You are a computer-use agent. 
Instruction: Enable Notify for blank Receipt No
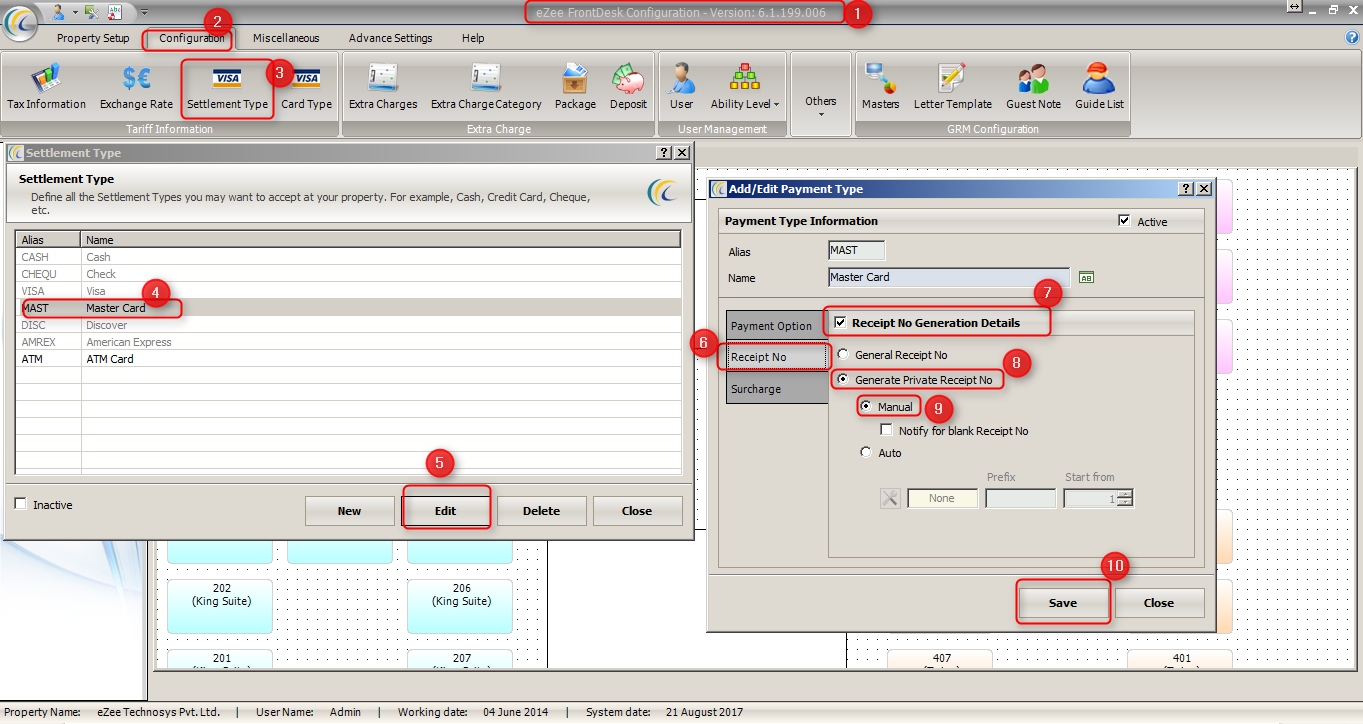(x=887, y=430)
